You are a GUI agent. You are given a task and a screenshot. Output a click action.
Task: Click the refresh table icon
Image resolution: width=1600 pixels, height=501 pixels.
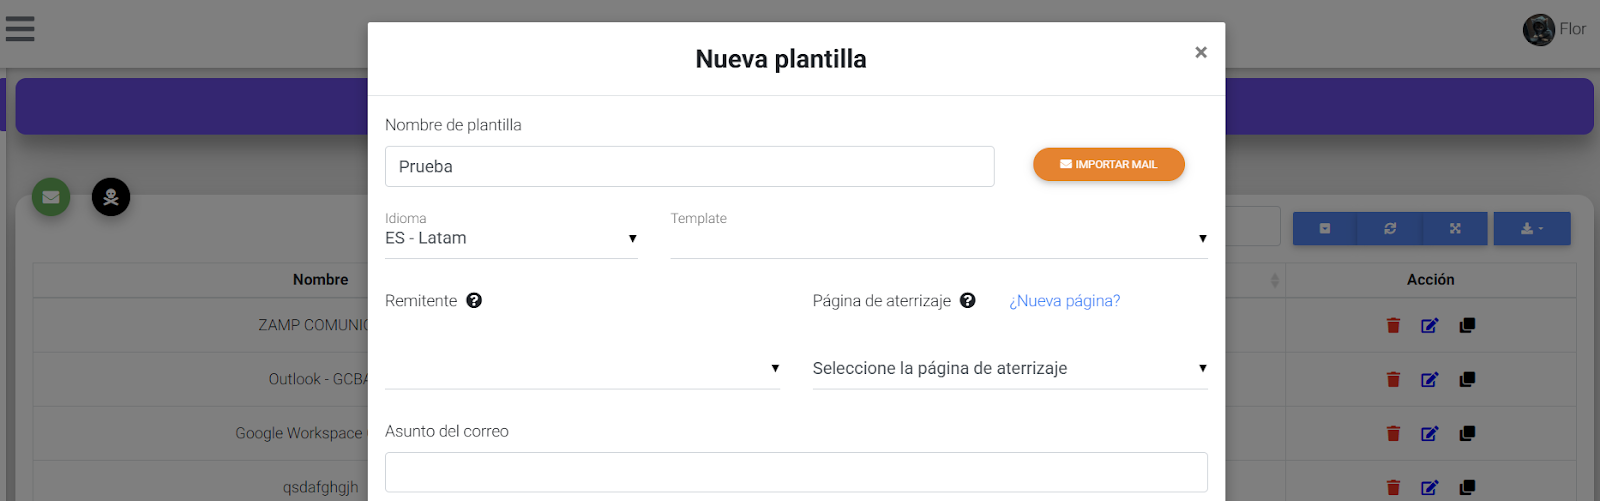coord(1389,229)
